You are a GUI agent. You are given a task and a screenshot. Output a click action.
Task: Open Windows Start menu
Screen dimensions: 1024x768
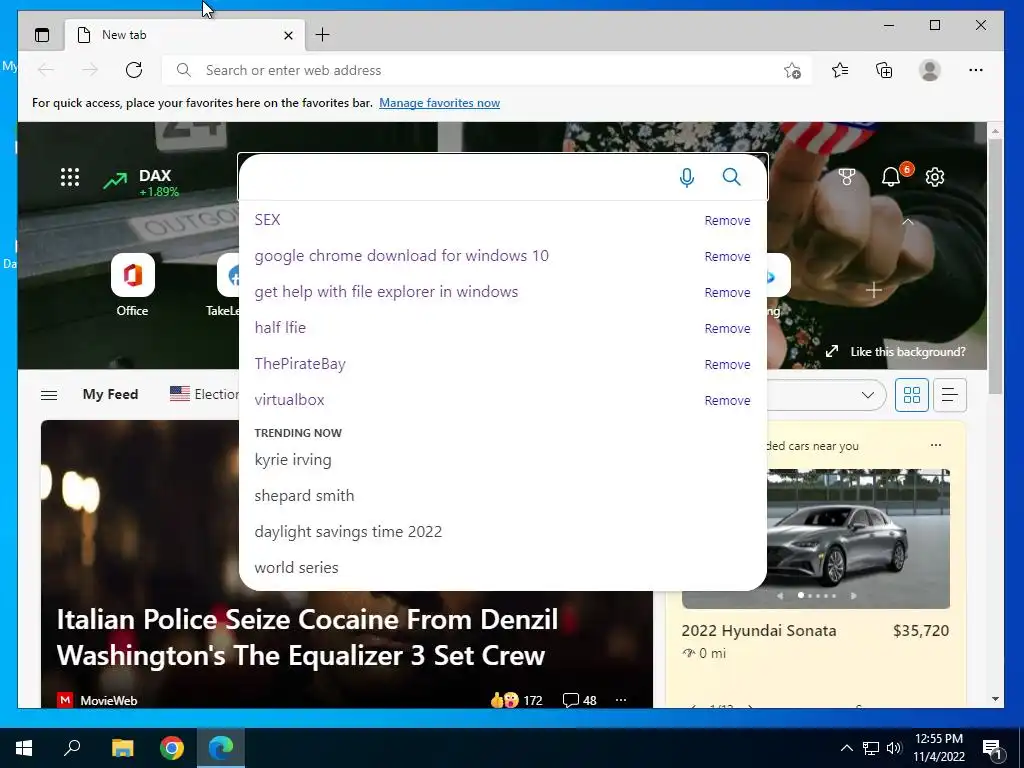tap(24, 748)
